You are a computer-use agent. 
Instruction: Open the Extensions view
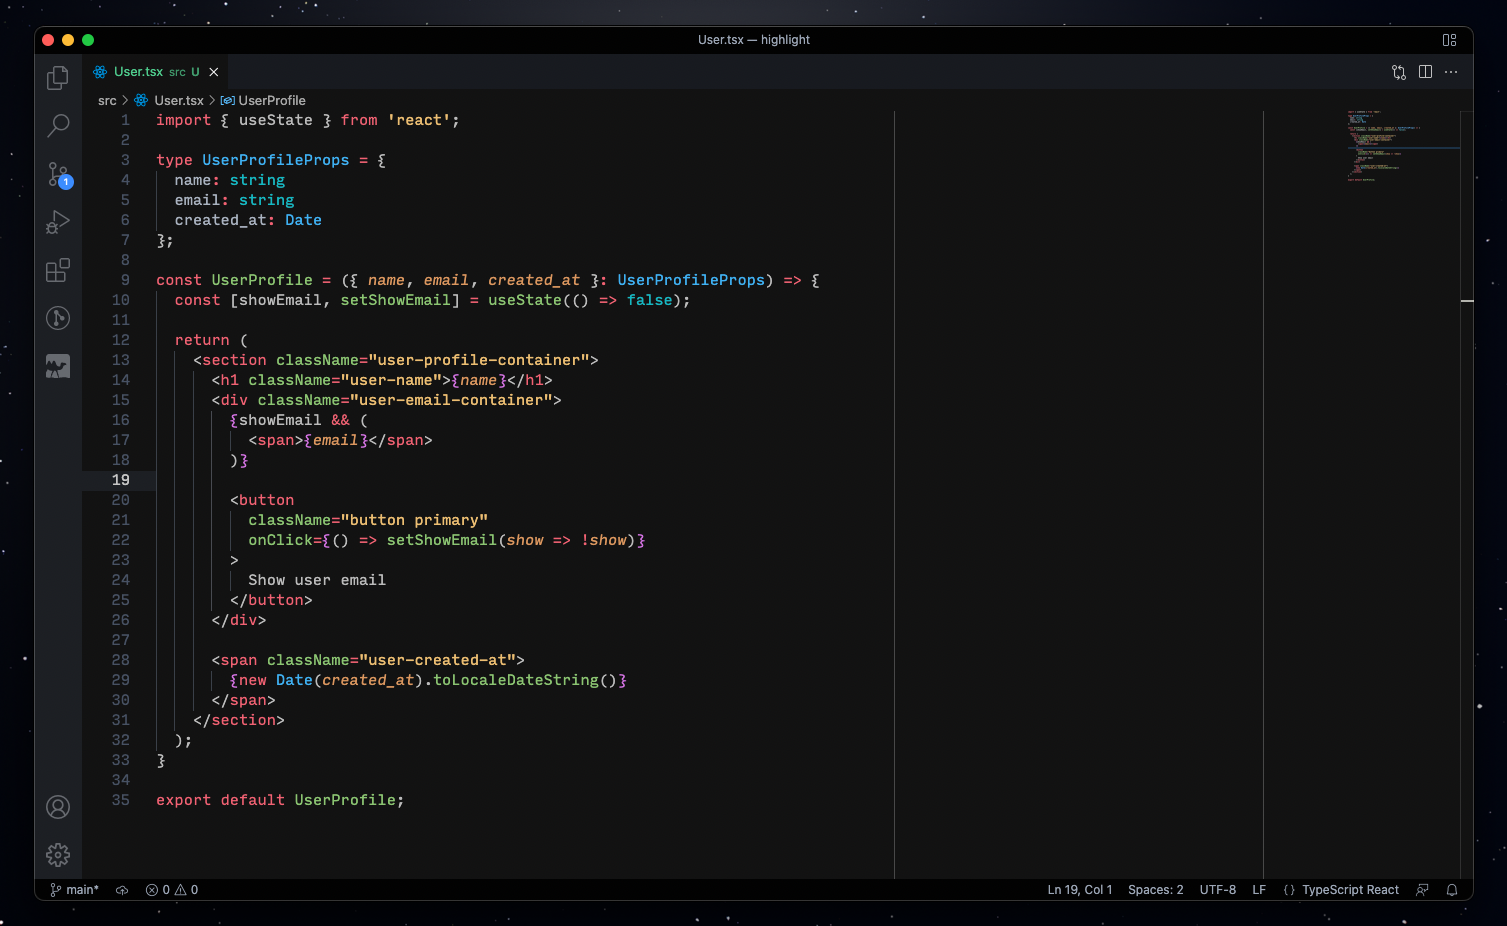[x=58, y=270]
